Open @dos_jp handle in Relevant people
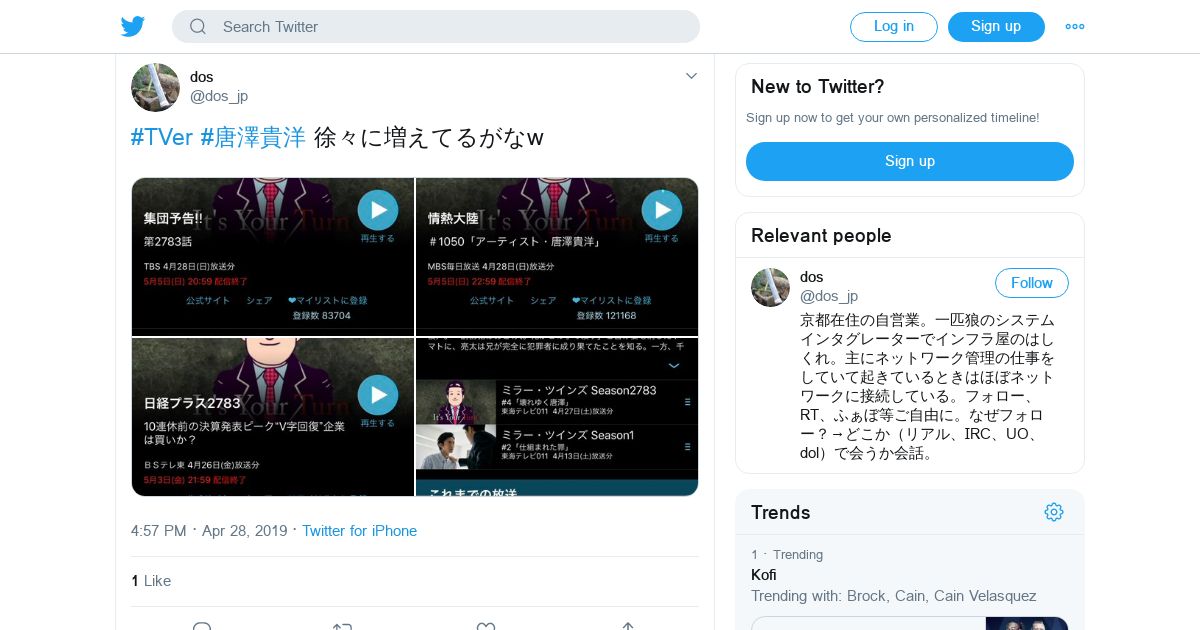The width and height of the screenshot is (1200, 630). pos(829,296)
